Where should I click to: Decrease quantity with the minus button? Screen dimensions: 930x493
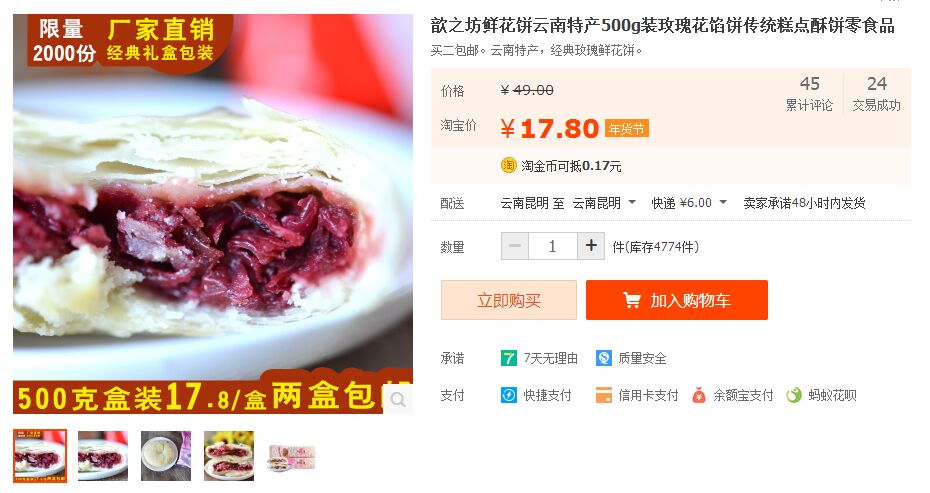tap(515, 246)
